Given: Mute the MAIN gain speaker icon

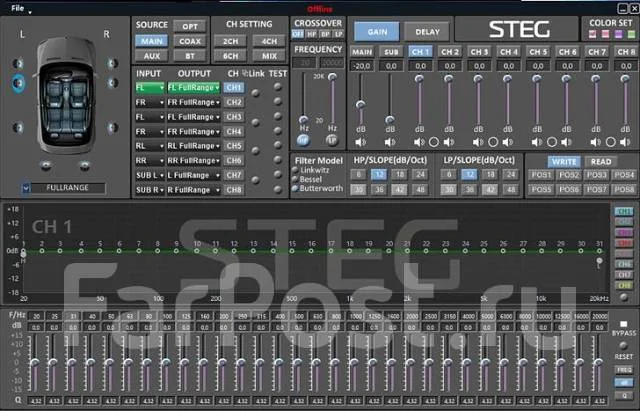Looking at the screenshot, I should (360, 142).
